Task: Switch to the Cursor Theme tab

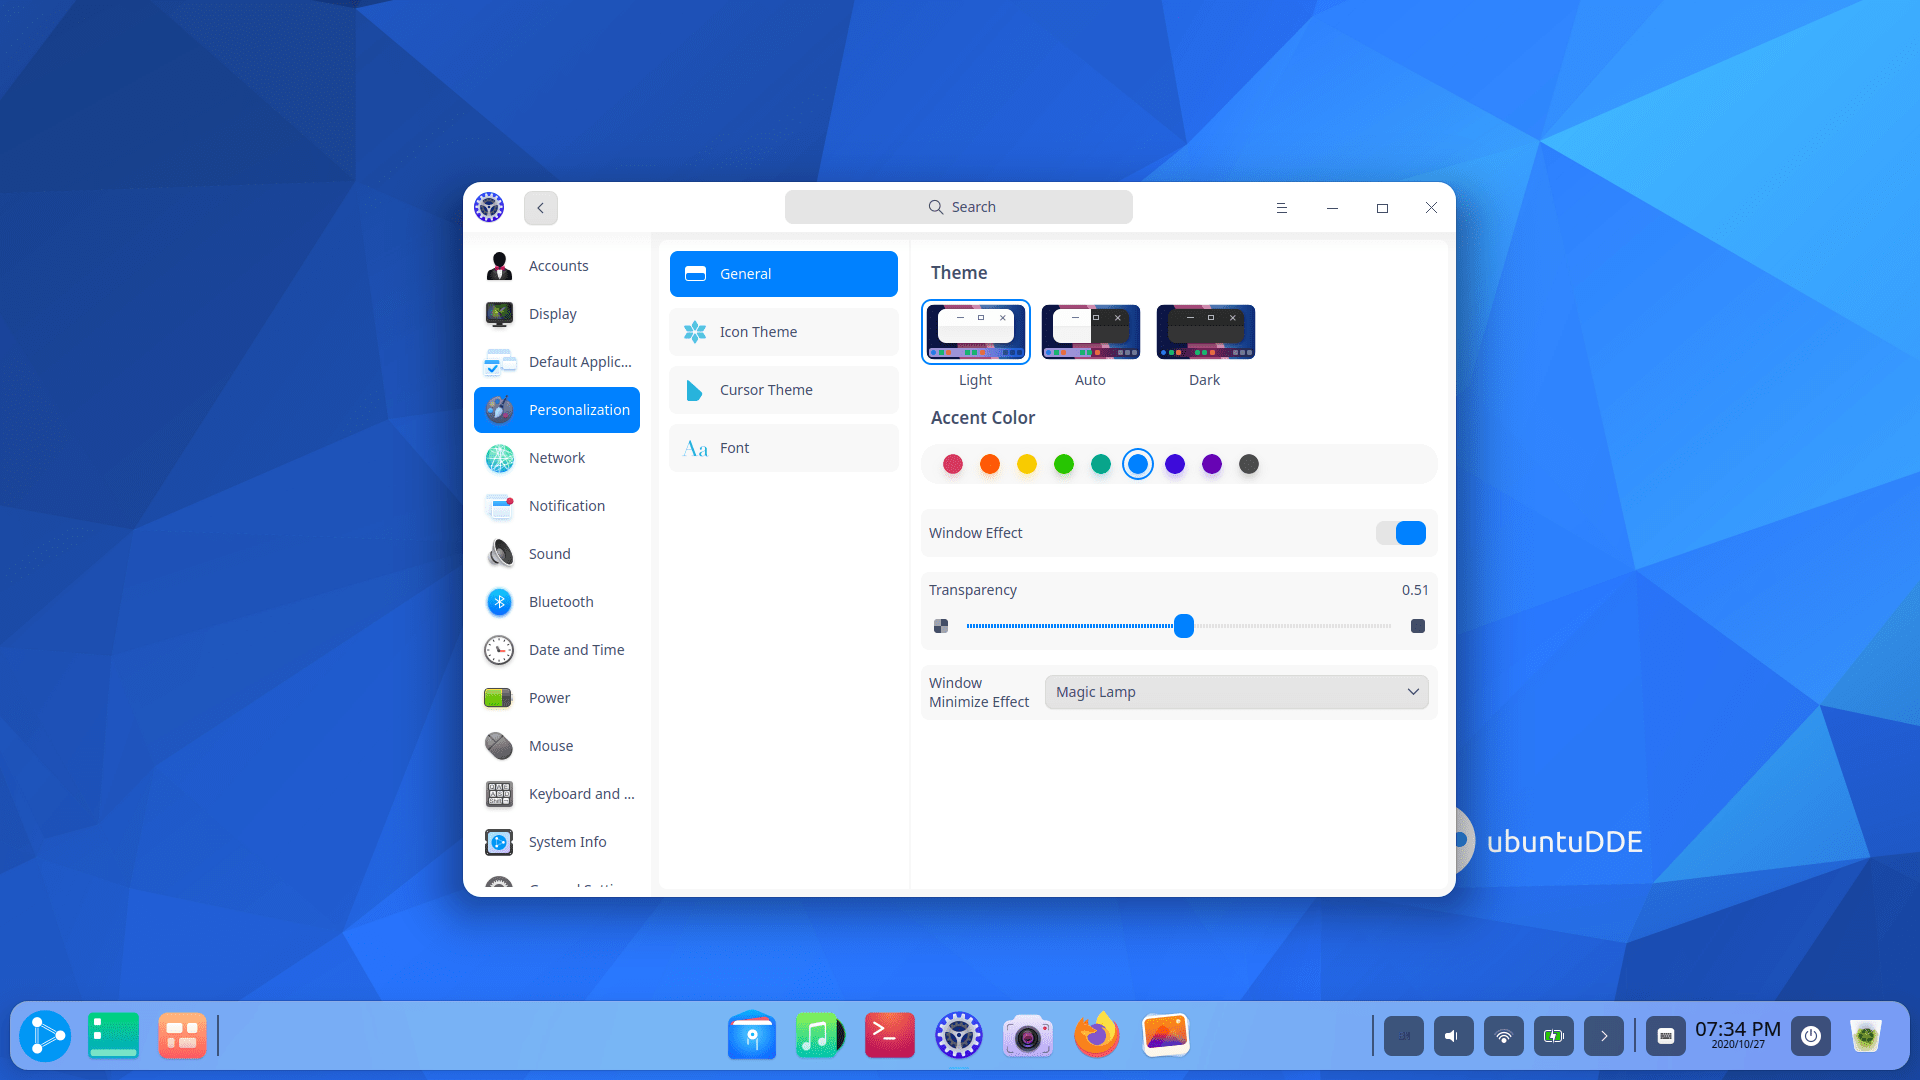Action: pyautogui.click(x=784, y=390)
